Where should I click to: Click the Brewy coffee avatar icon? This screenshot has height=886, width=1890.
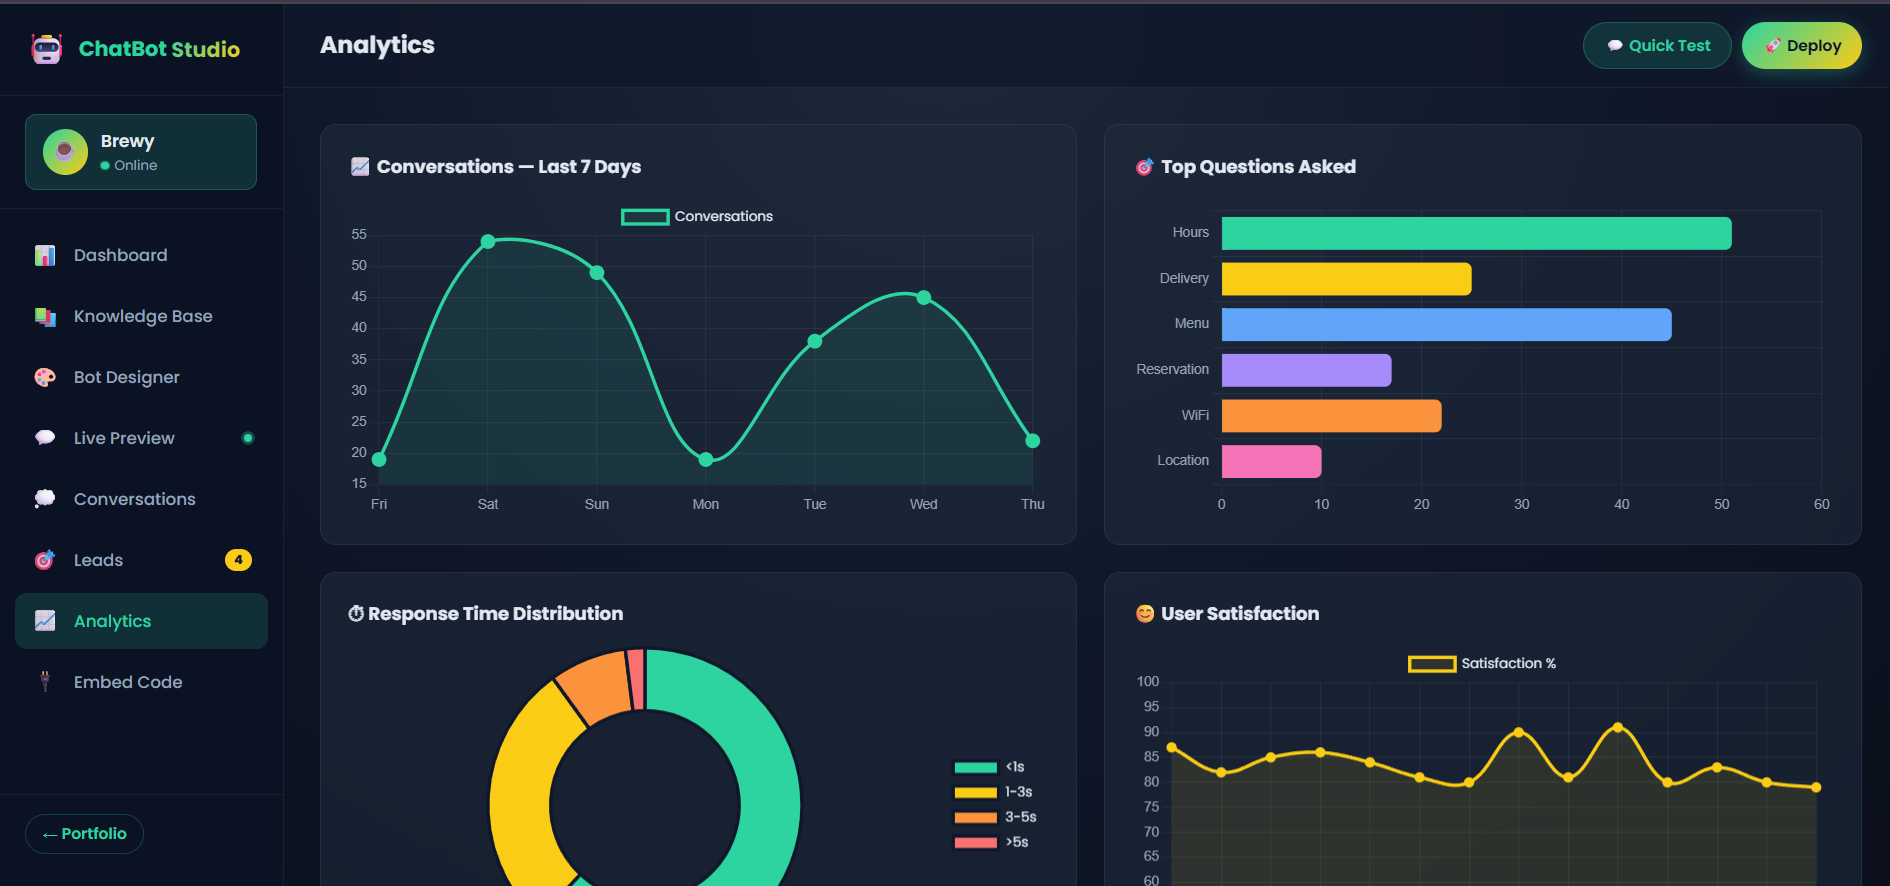tap(65, 152)
